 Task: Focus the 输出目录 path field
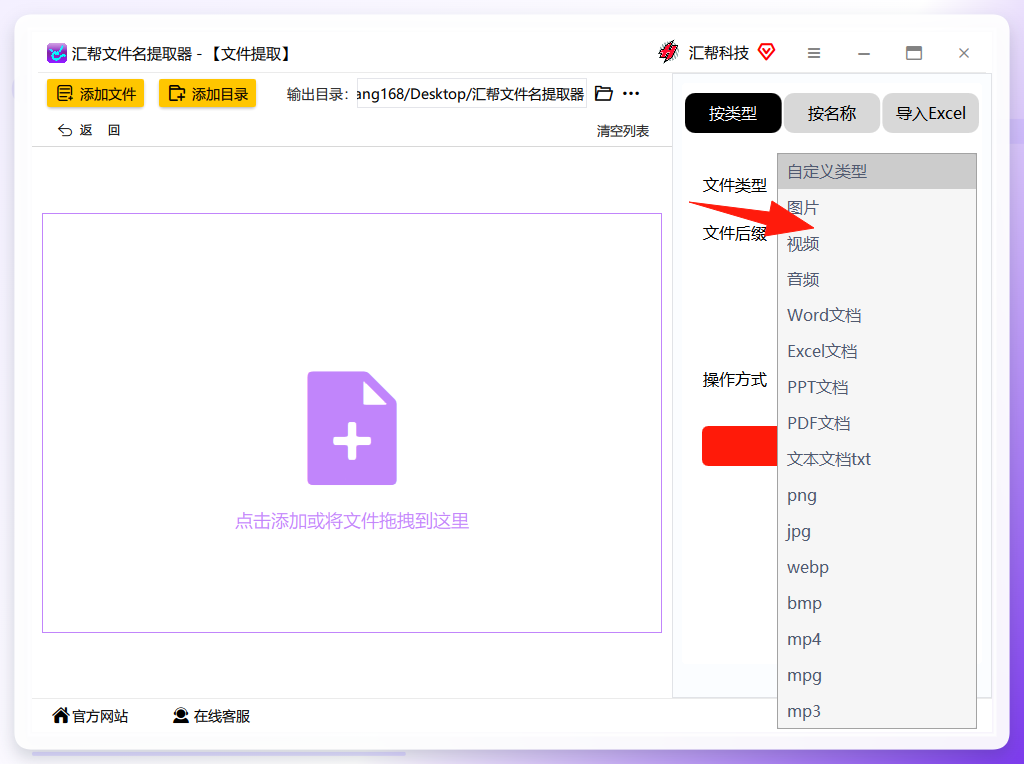[x=472, y=93]
